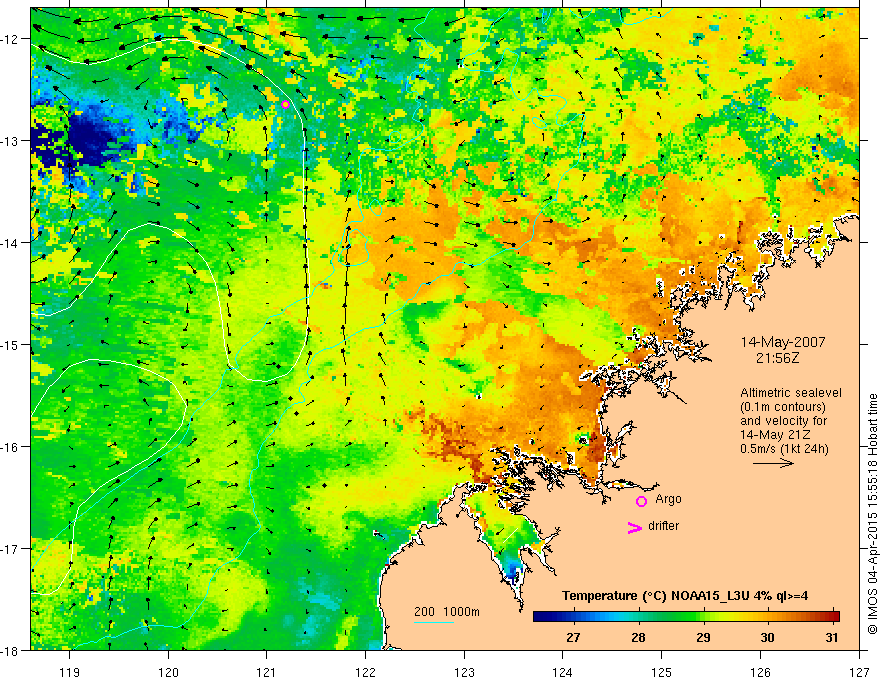Click the 21:56Z time label
Viewport: 880px width, 680px height.
[777, 358]
